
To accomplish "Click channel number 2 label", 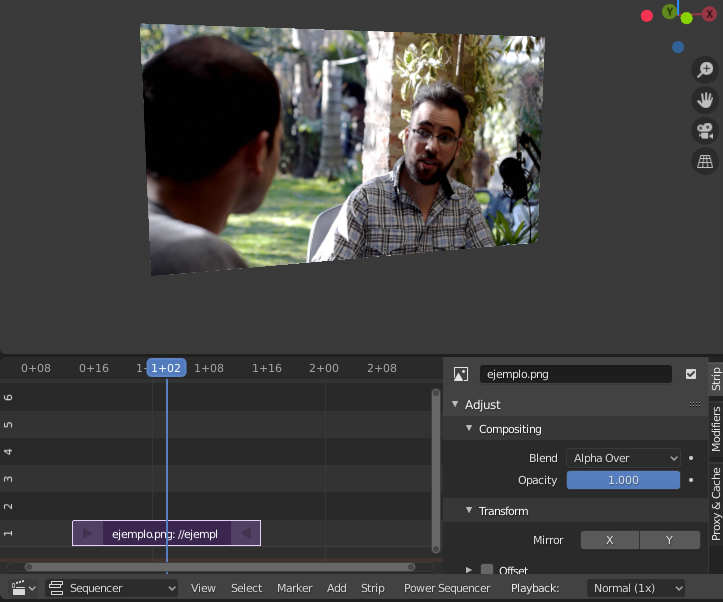I will (x=8, y=506).
